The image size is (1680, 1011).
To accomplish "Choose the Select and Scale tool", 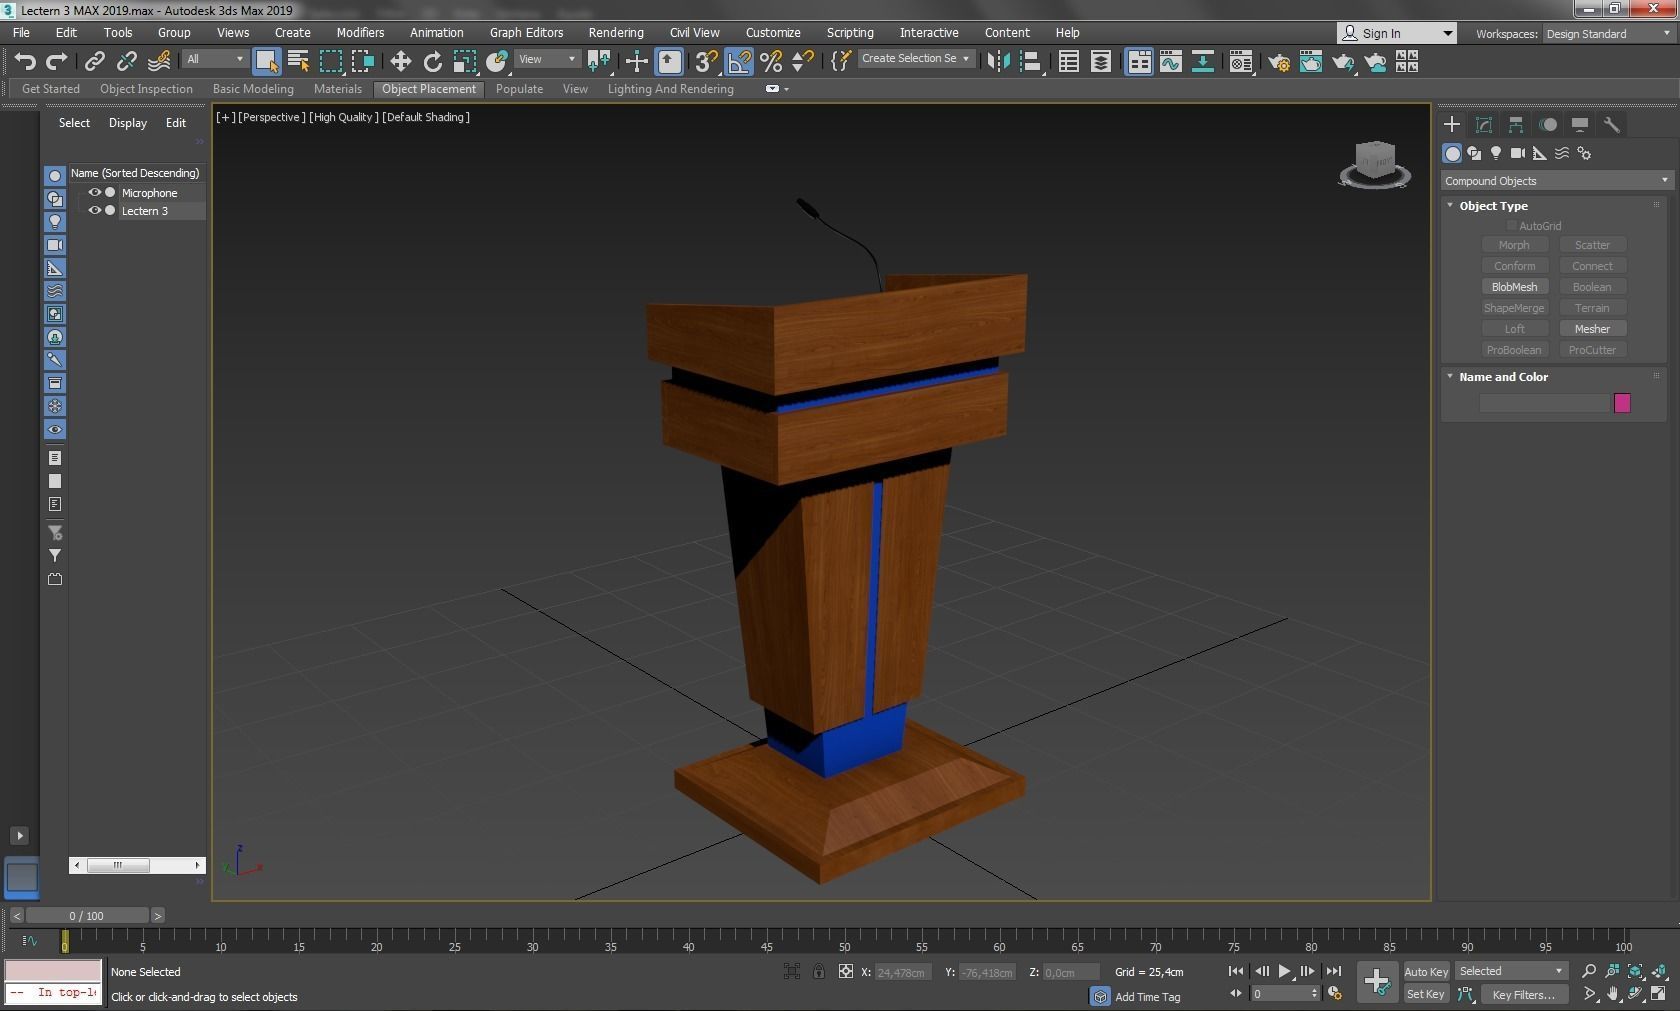I will (x=465, y=62).
